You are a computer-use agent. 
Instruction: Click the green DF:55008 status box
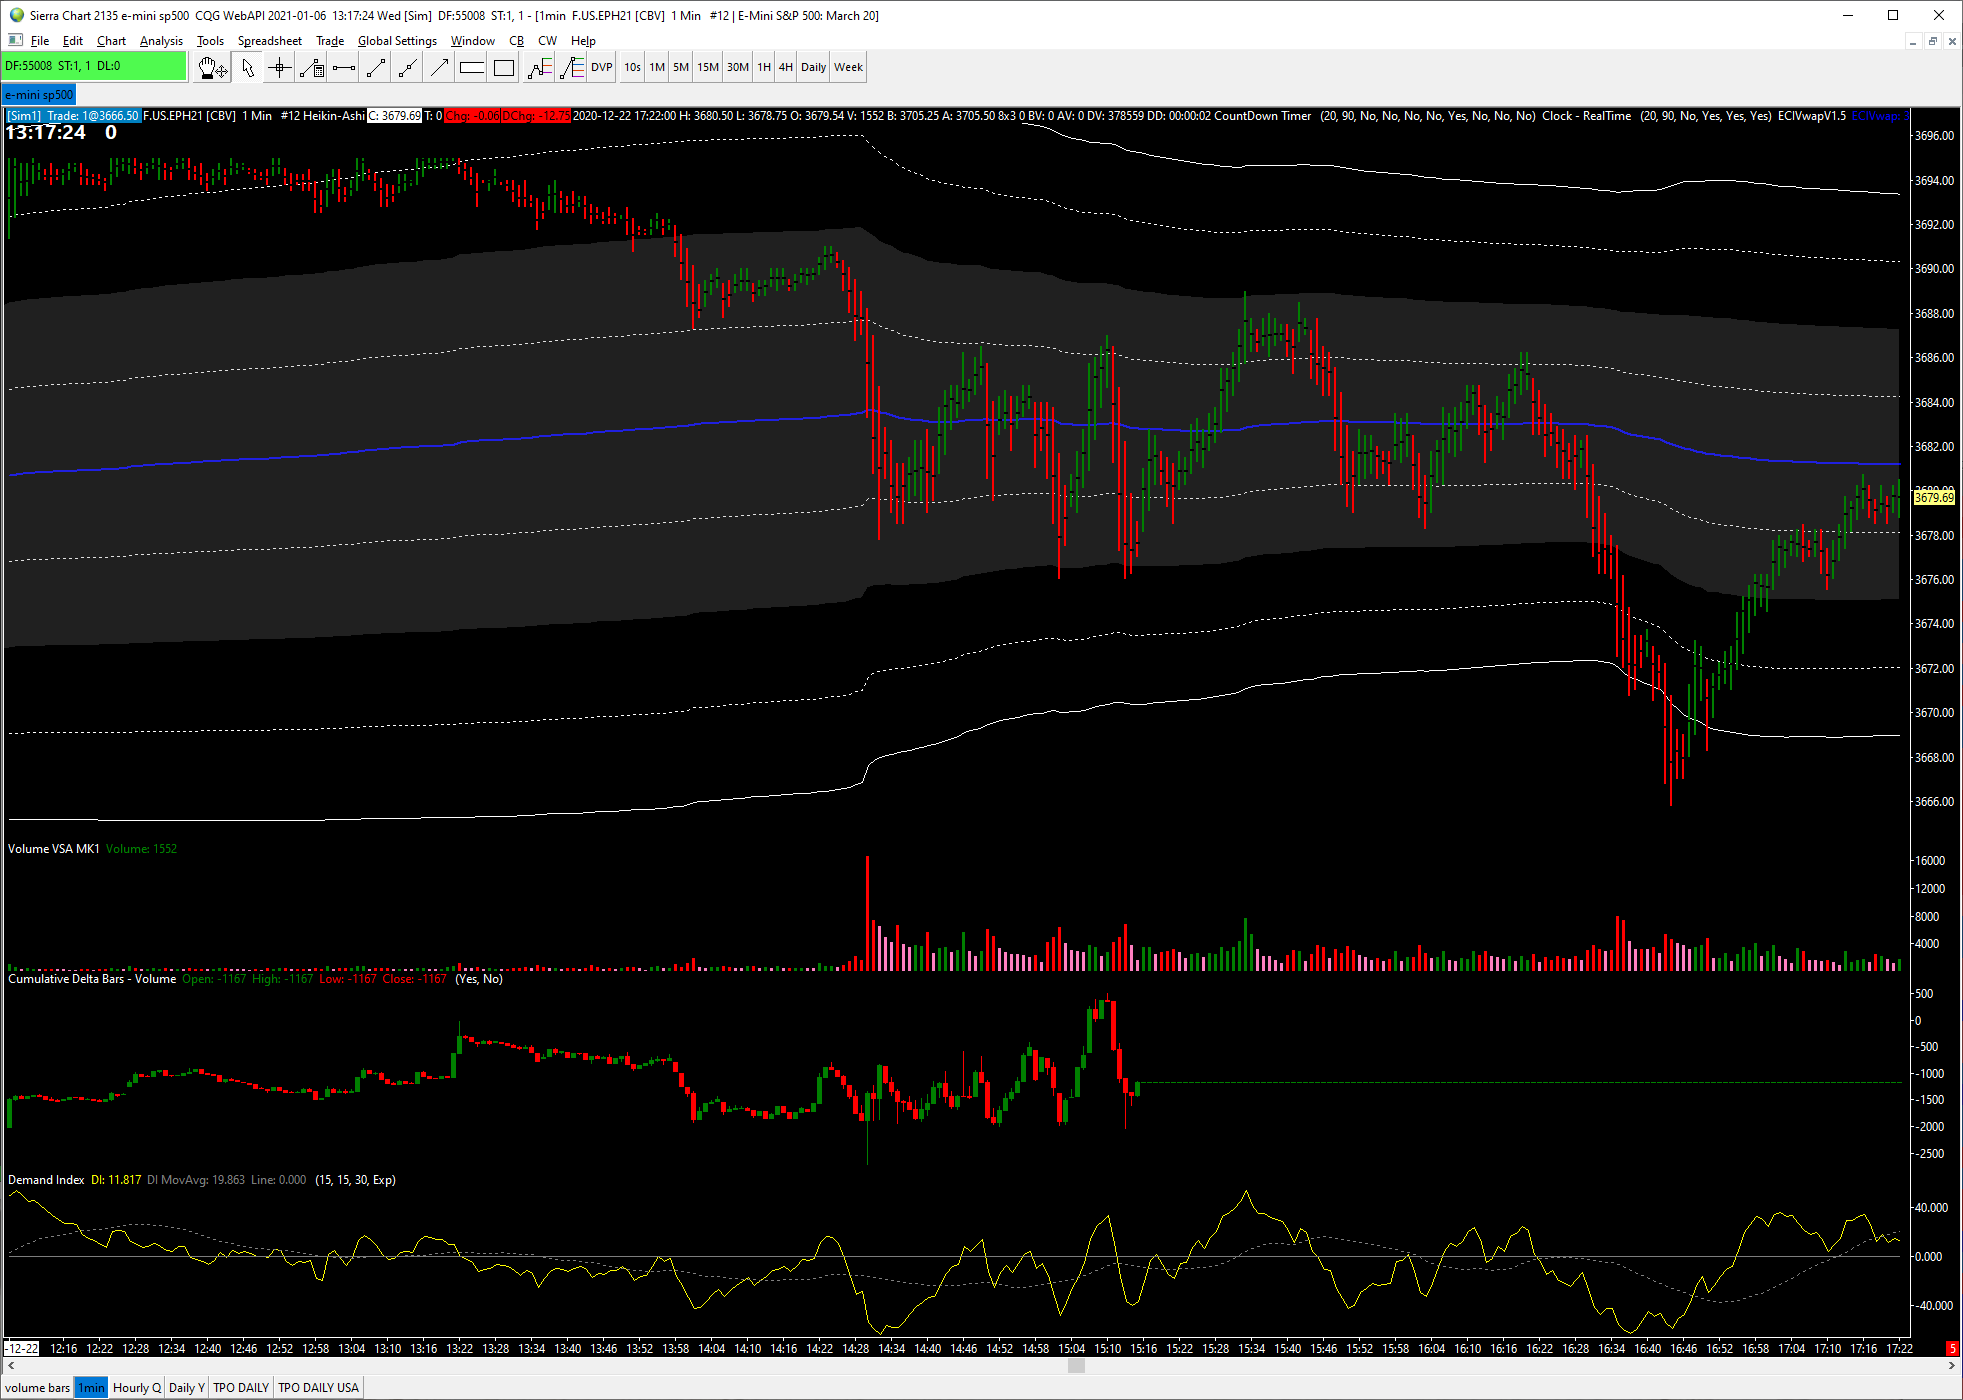point(93,66)
